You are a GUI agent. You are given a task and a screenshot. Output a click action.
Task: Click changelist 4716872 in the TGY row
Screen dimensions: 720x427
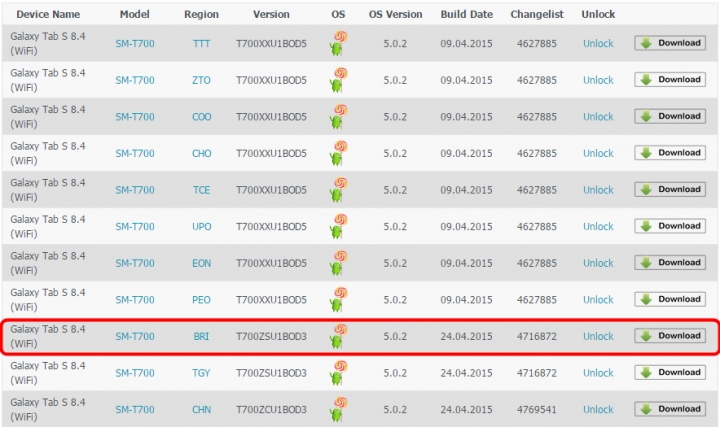(536, 373)
